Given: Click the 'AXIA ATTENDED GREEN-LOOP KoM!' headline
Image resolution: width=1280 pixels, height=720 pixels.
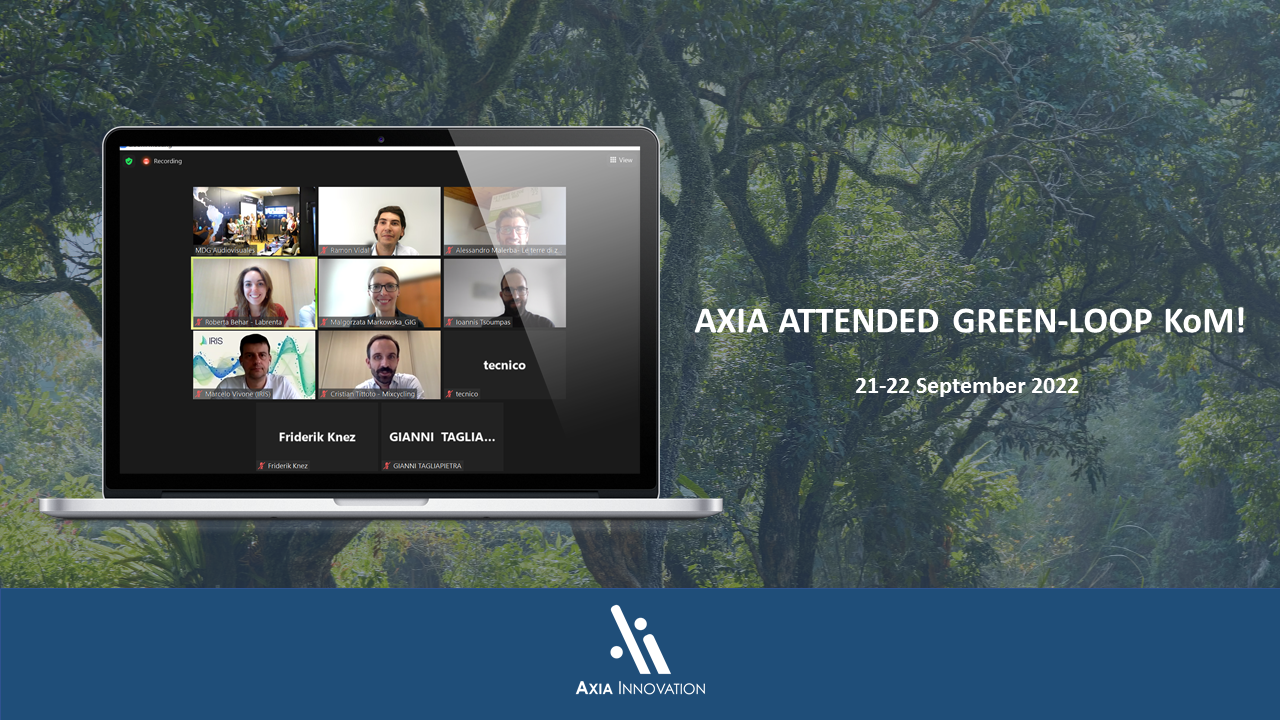Looking at the screenshot, I should [970, 321].
